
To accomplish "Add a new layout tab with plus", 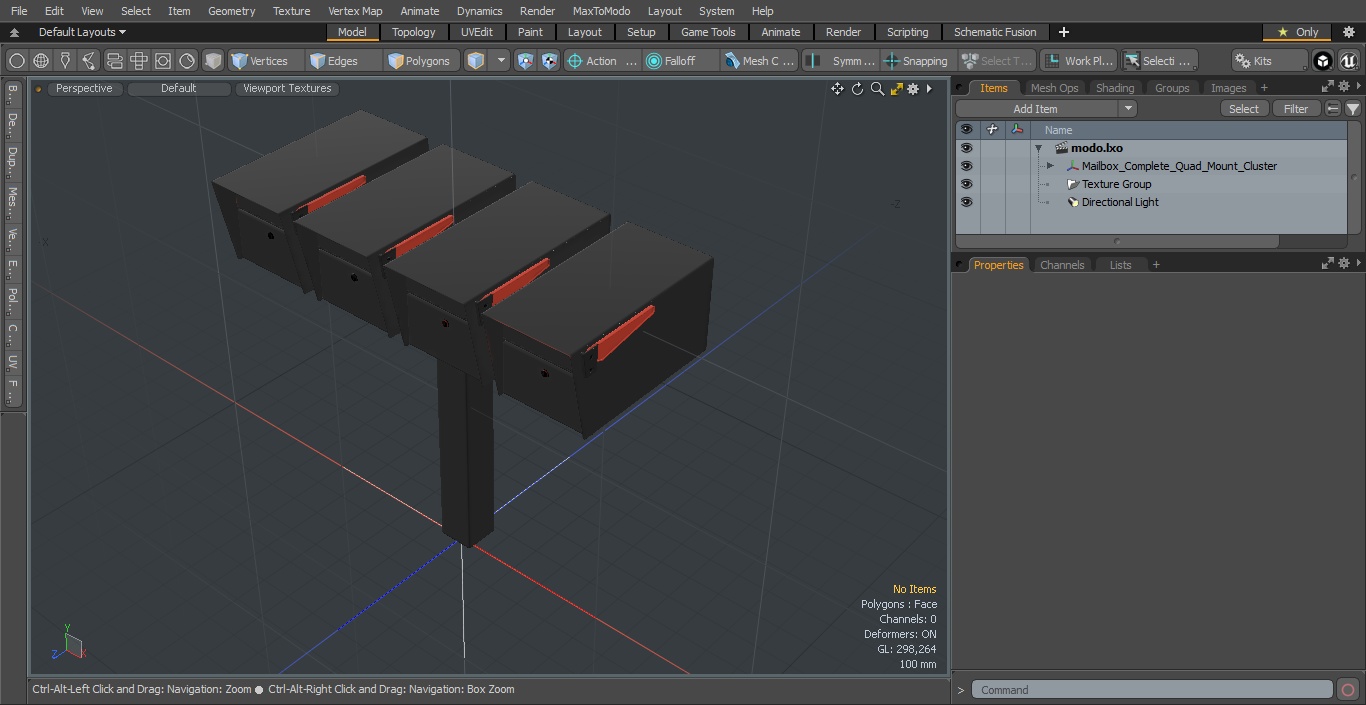I will [x=1063, y=32].
